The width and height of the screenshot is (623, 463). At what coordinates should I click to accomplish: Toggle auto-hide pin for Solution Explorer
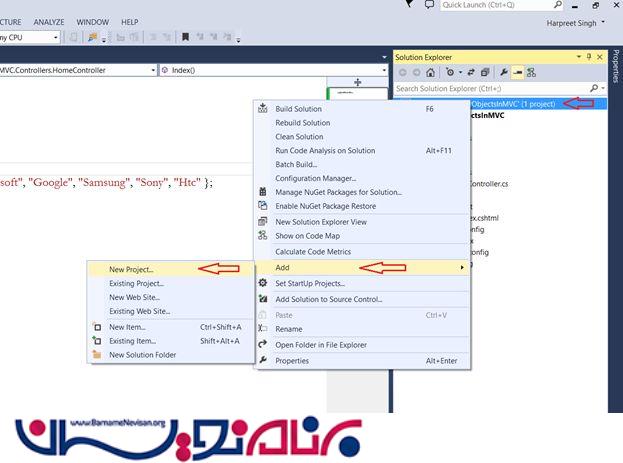tap(589, 57)
